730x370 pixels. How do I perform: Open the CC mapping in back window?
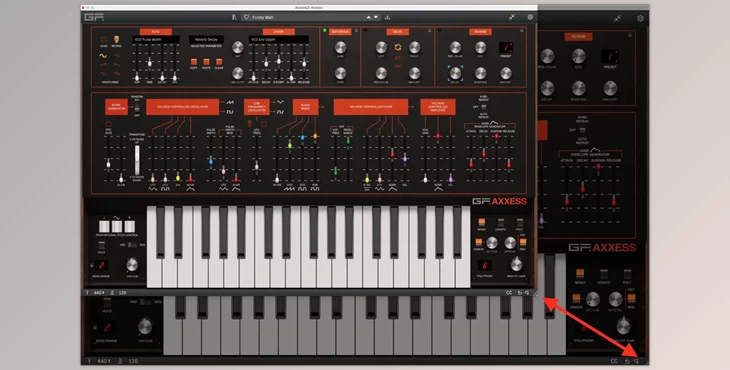click(614, 361)
